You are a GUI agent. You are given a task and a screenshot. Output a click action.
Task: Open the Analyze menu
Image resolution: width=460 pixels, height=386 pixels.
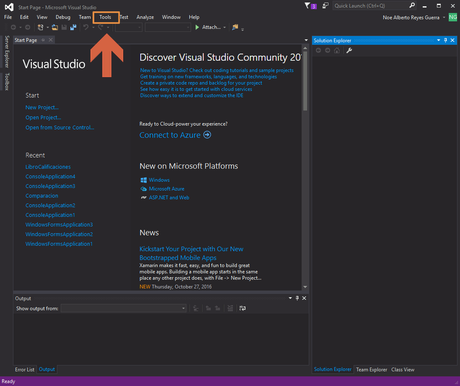click(x=145, y=17)
